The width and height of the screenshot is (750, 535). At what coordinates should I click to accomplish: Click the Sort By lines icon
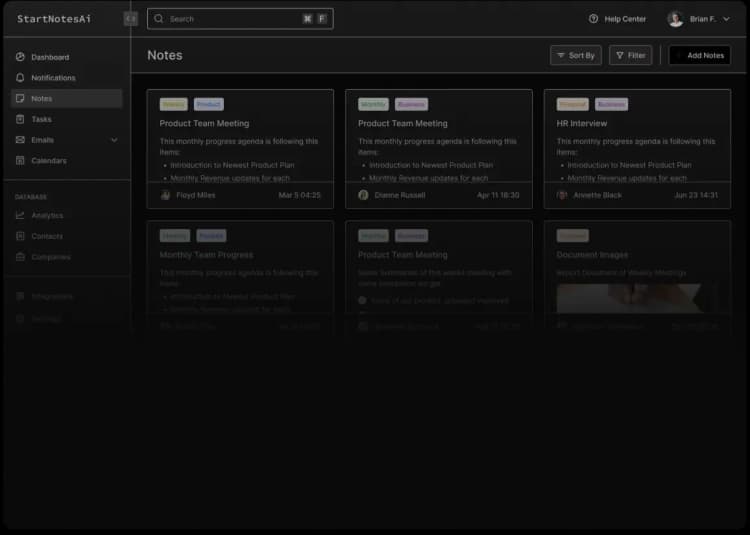pyautogui.click(x=561, y=55)
